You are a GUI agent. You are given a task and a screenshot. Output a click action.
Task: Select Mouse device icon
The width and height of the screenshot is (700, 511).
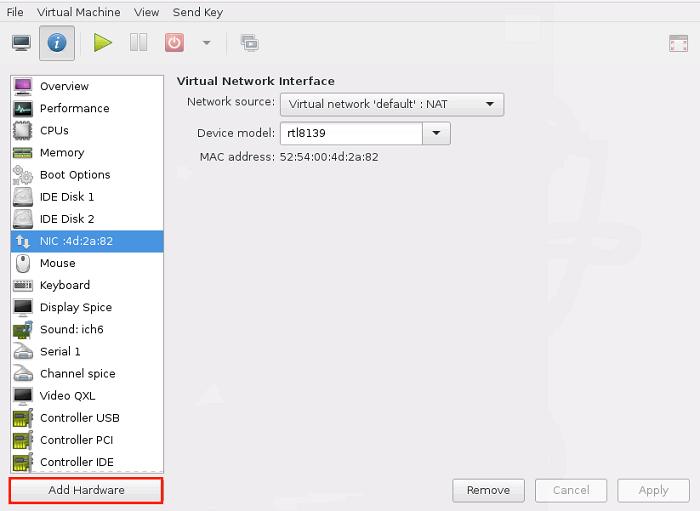[x=23, y=263]
